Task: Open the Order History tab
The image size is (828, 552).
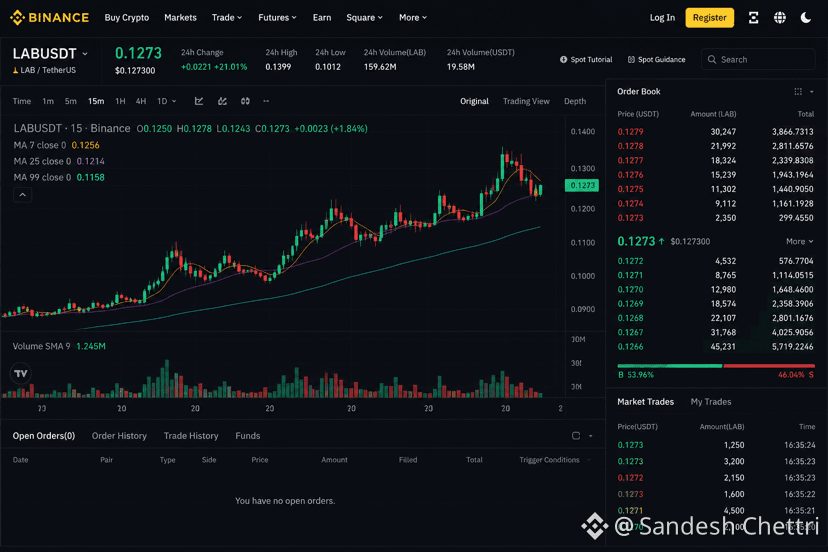Action: click(x=119, y=436)
